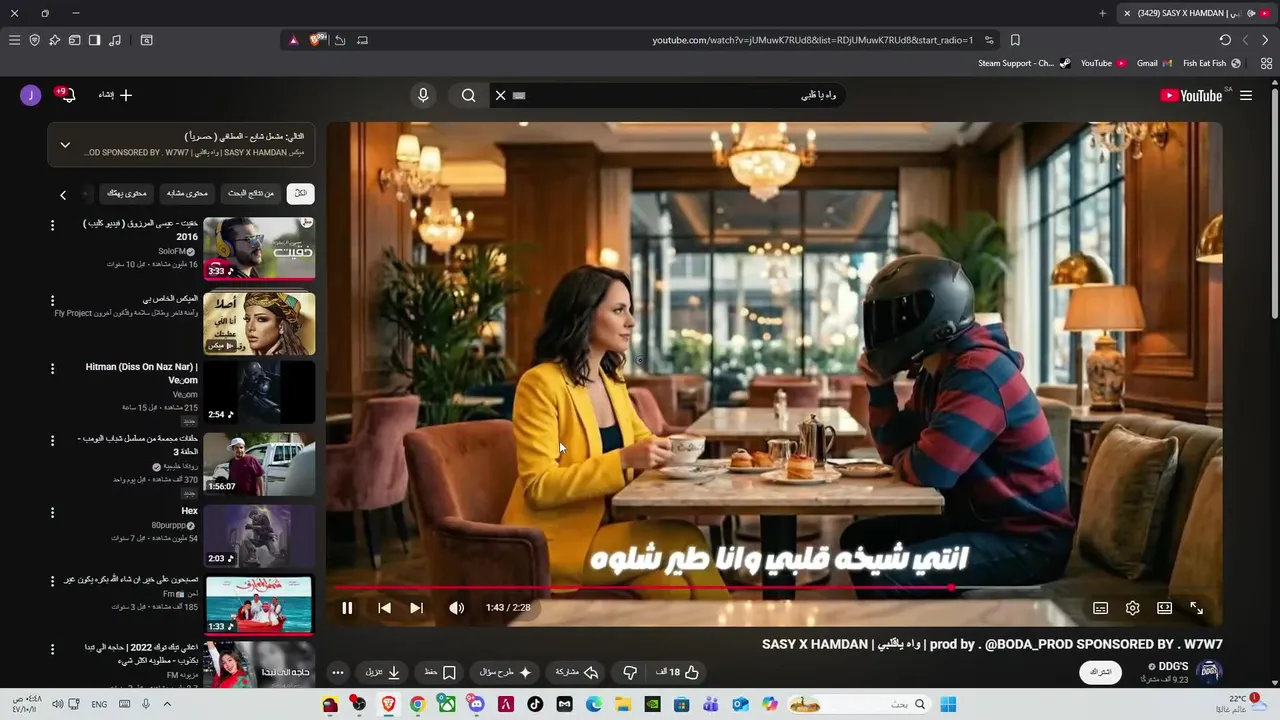Play the Hex video thumbnail
This screenshot has width=1280, height=720.
click(x=259, y=536)
